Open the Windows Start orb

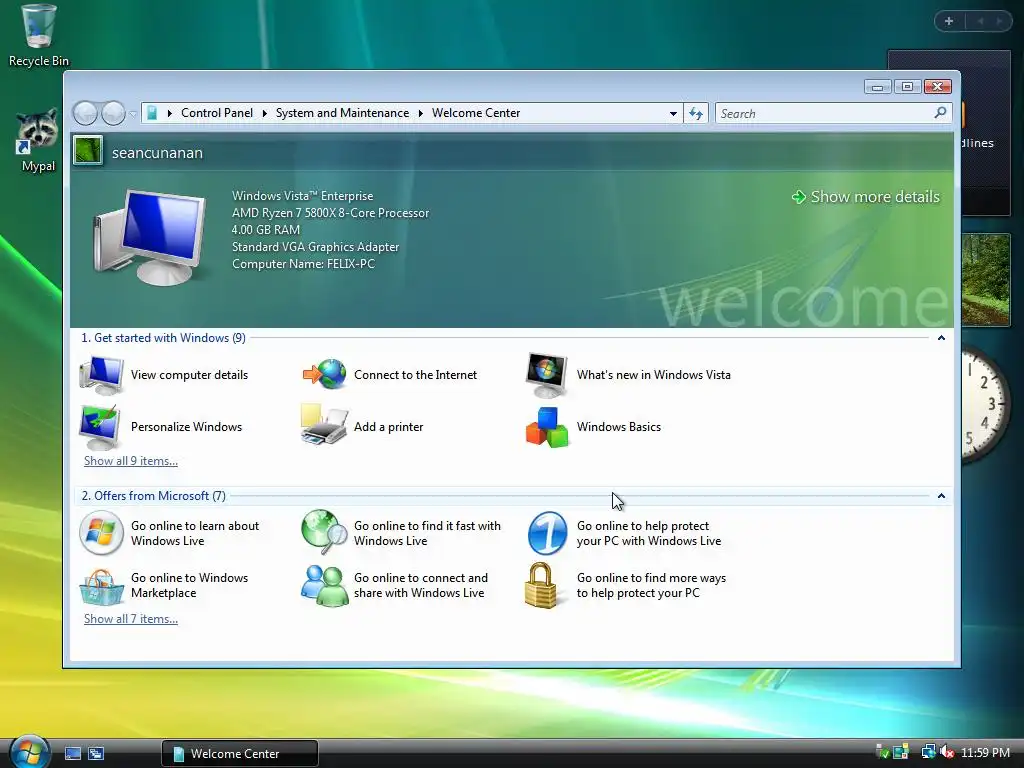[29, 751]
